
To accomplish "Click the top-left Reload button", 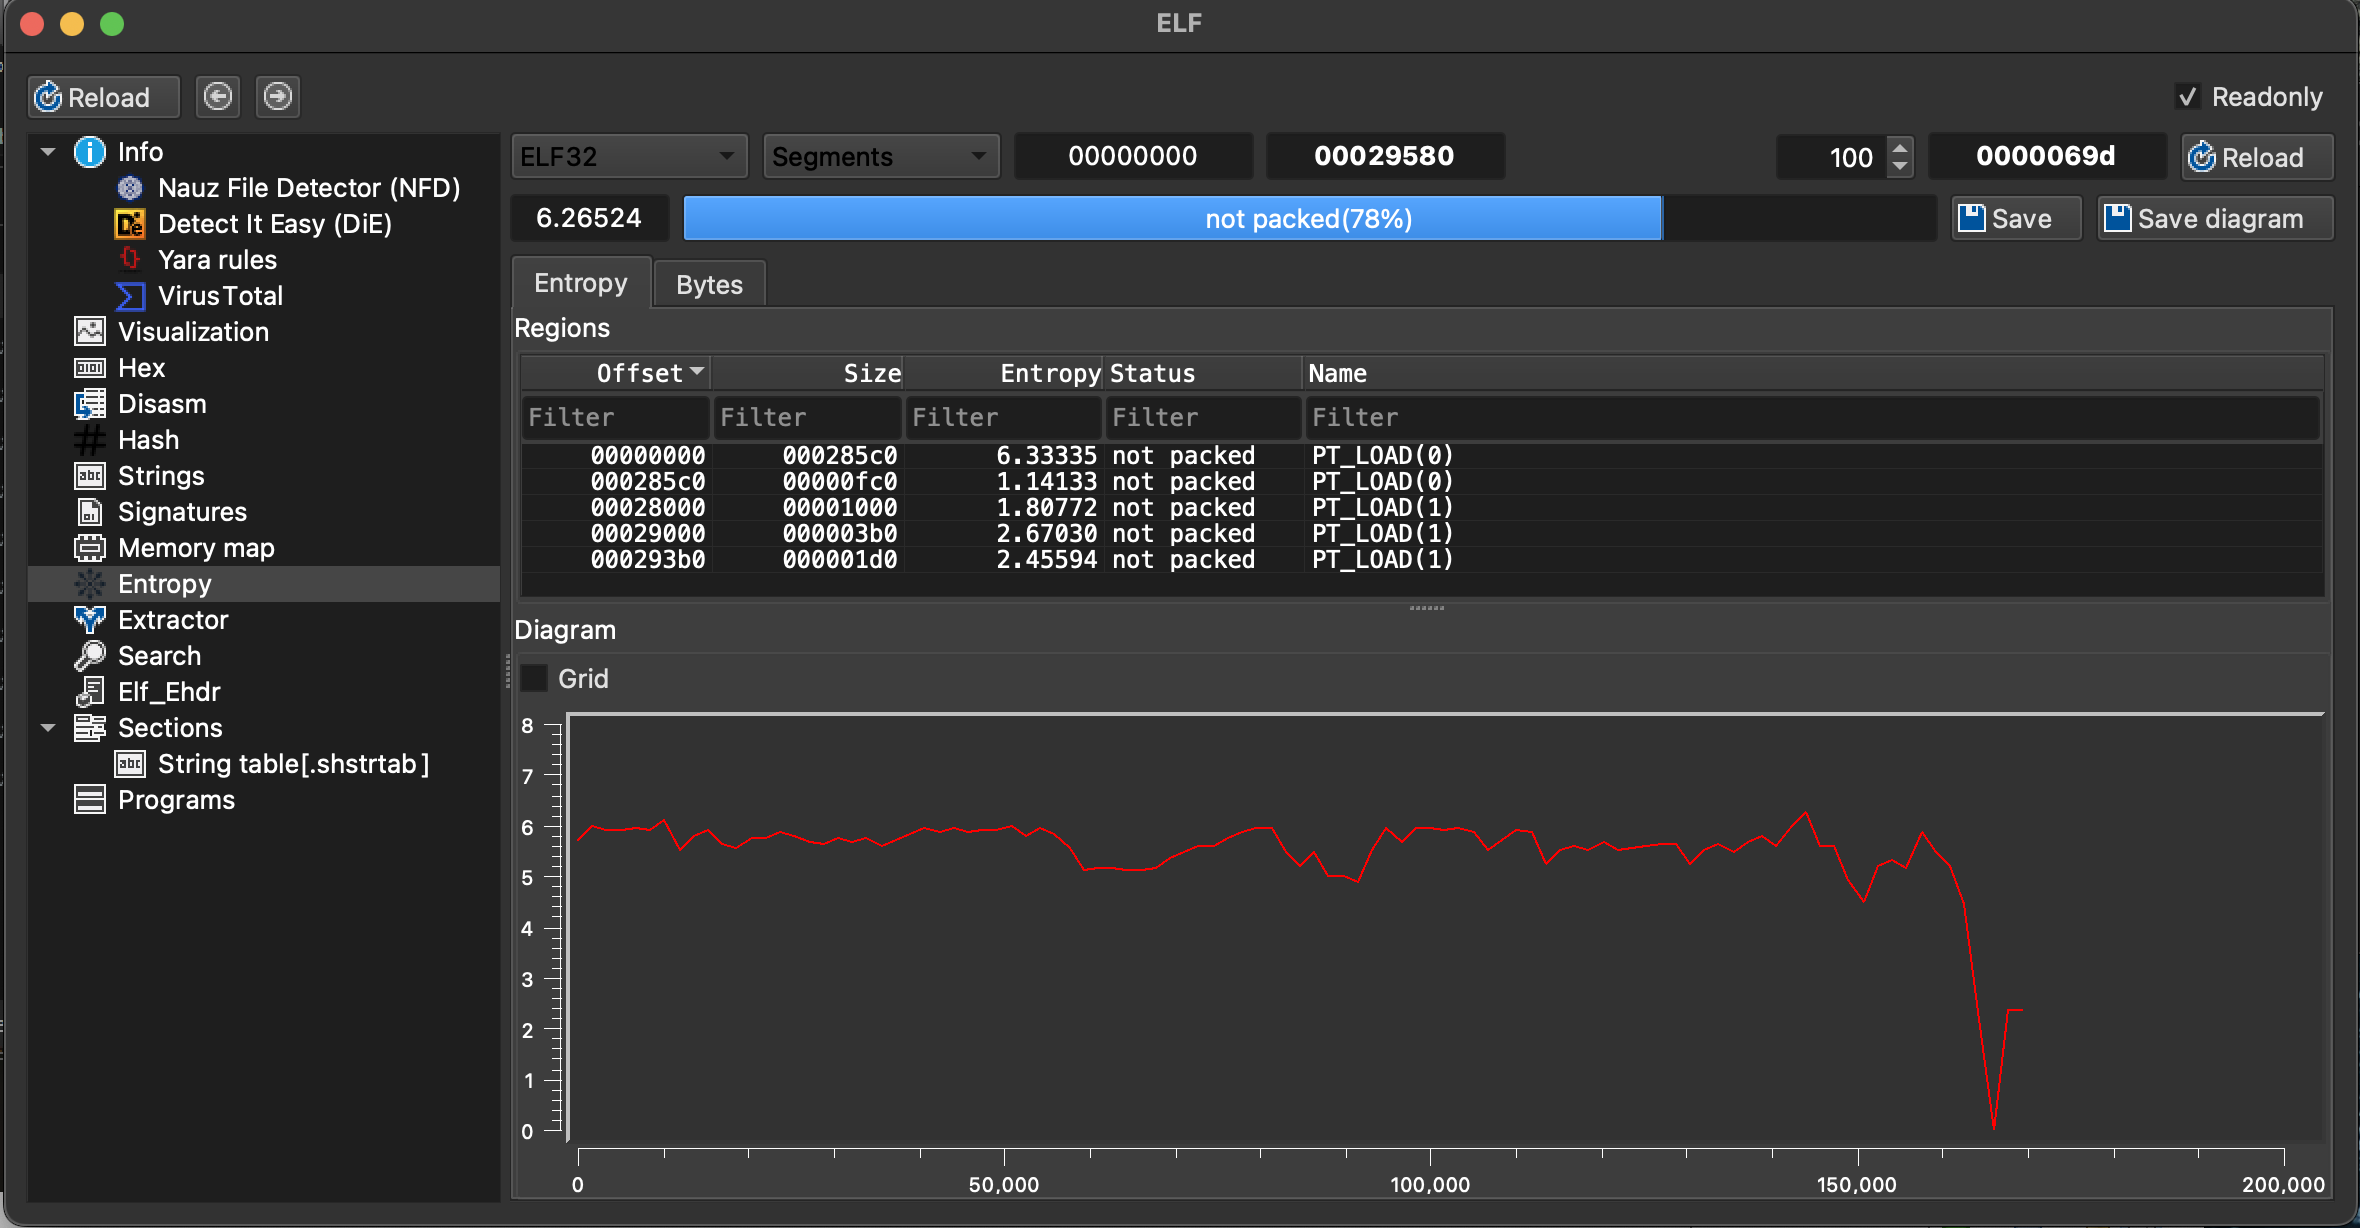I will tap(103, 97).
